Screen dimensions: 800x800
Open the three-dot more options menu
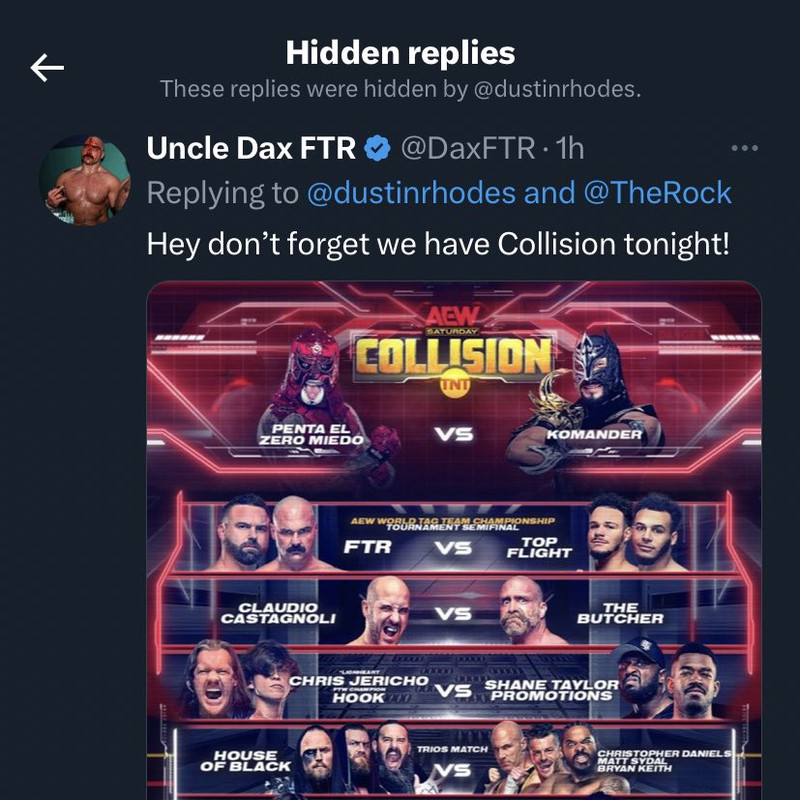coord(744,148)
